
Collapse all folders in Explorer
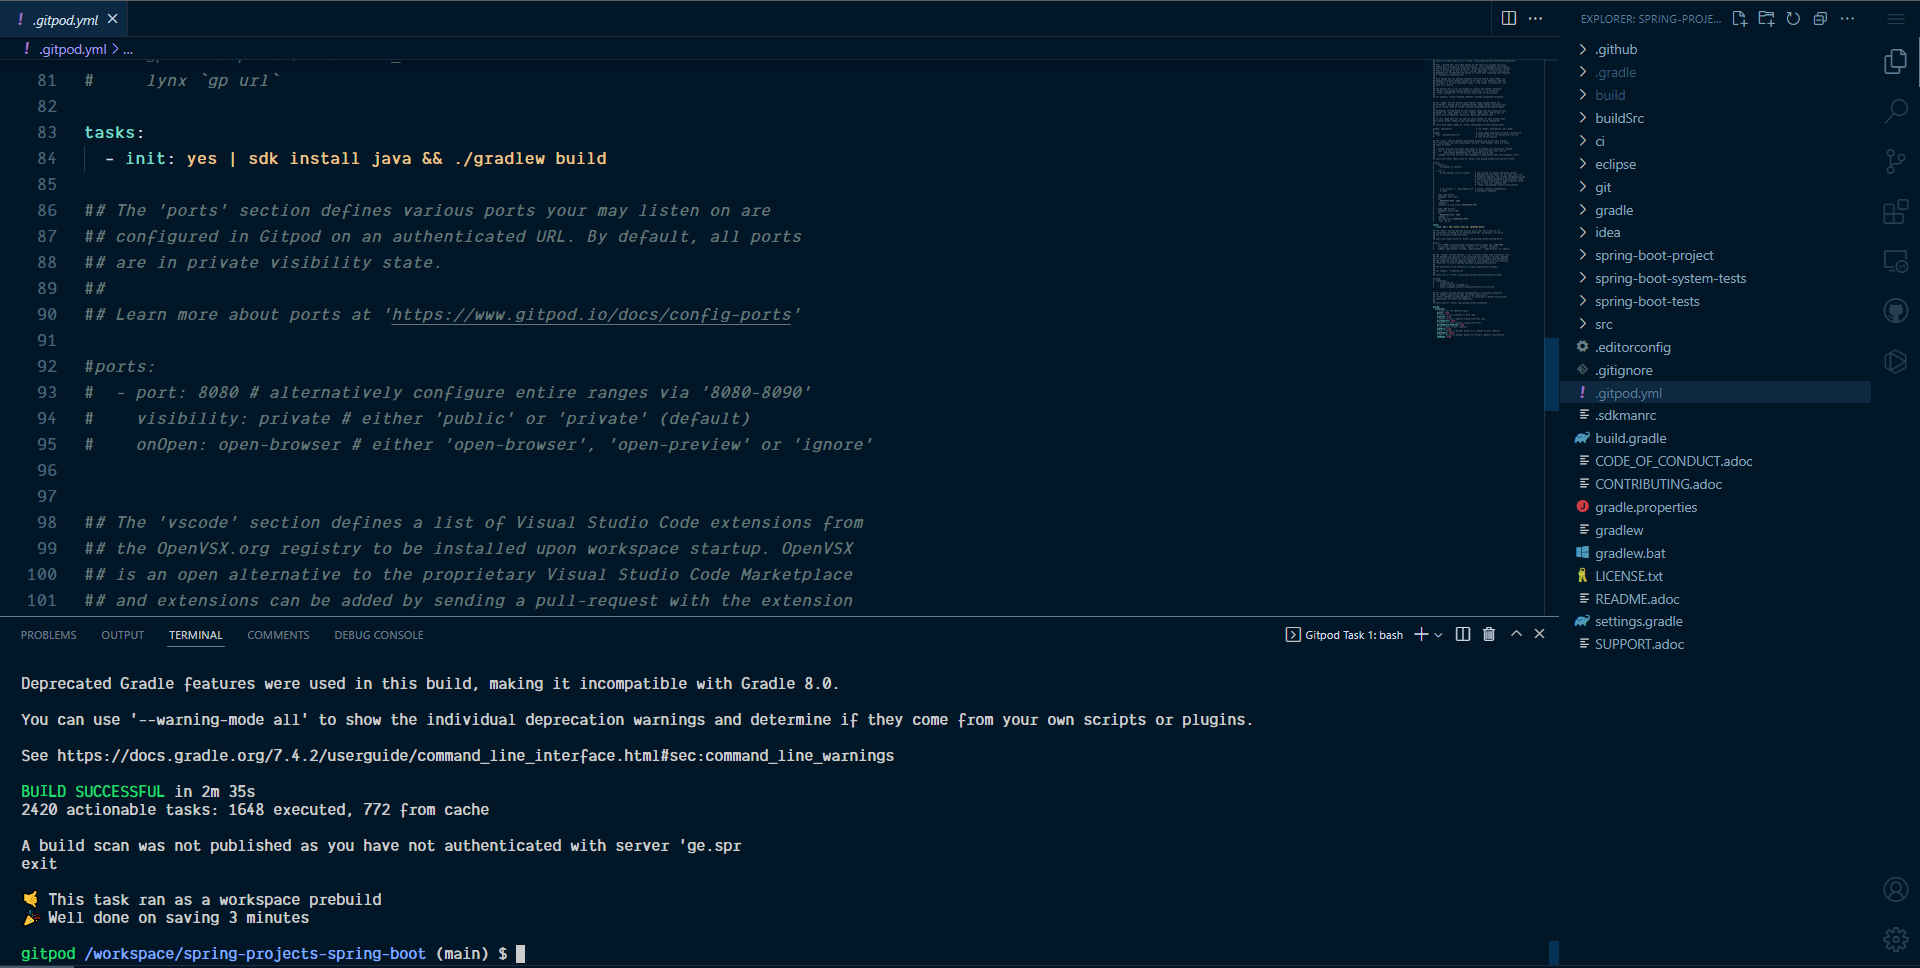(1820, 19)
